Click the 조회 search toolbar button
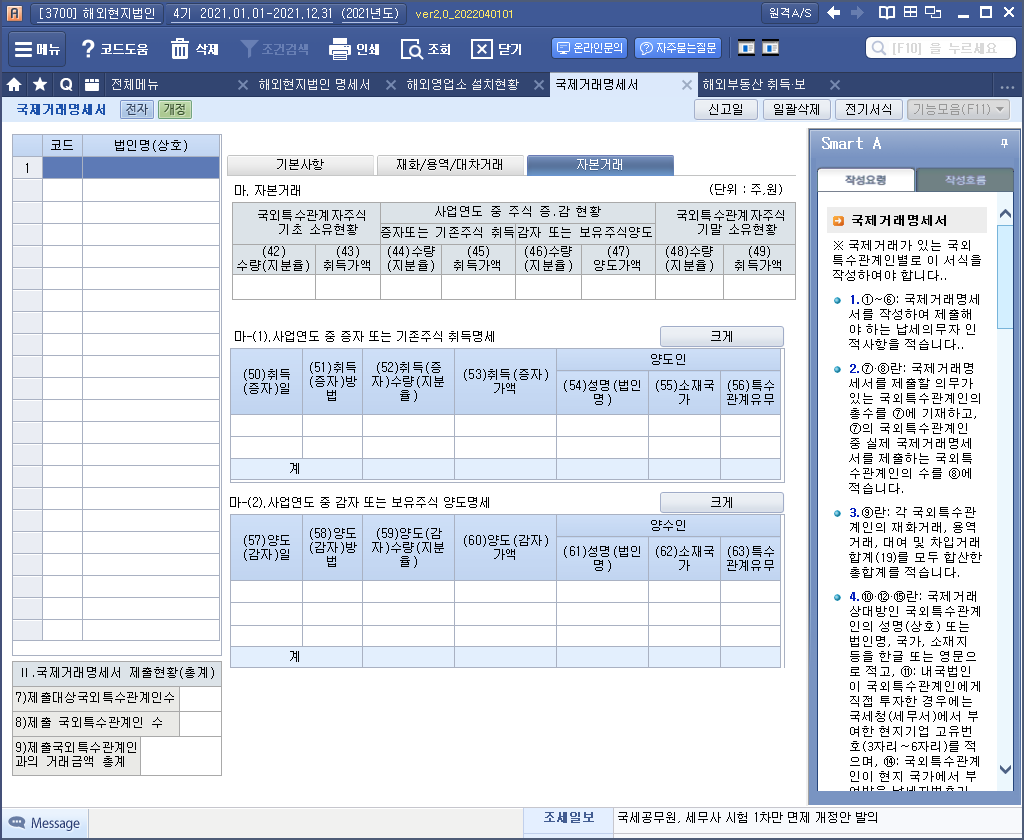1024x840 pixels. click(x=426, y=49)
